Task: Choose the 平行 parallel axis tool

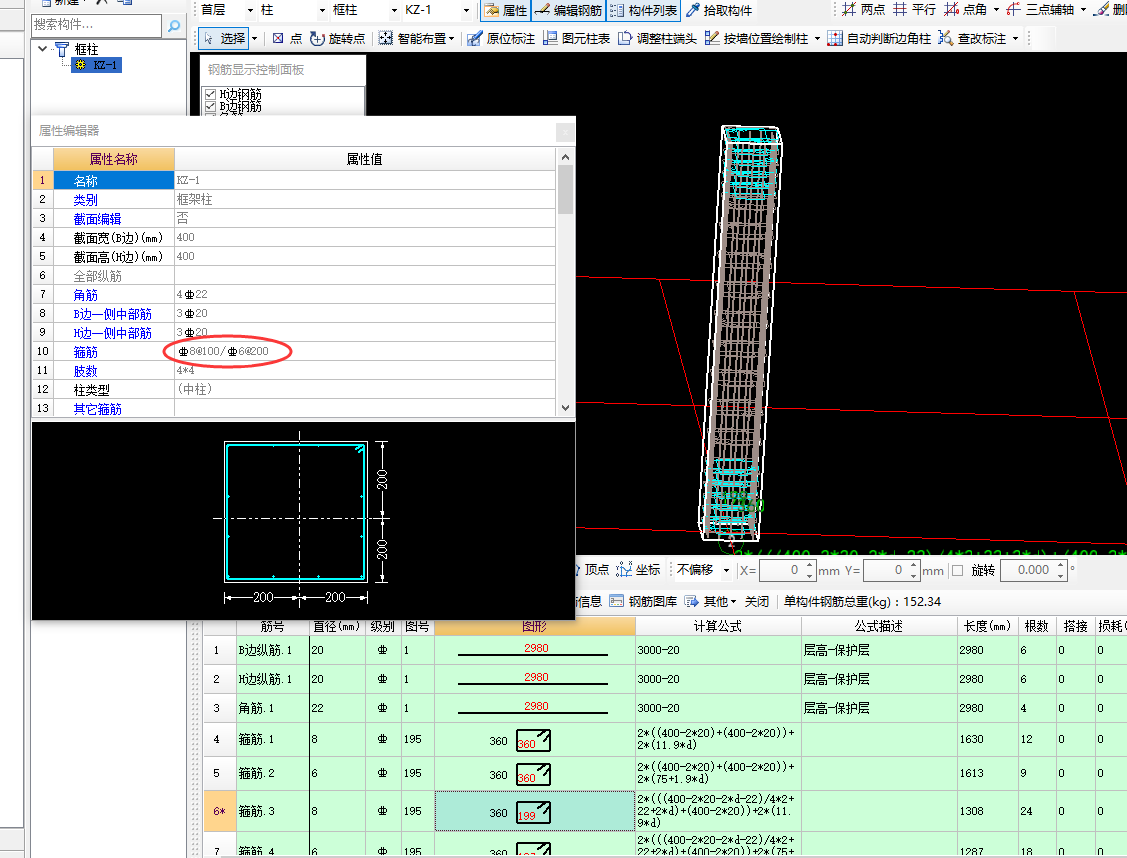Action: tap(914, 9)
